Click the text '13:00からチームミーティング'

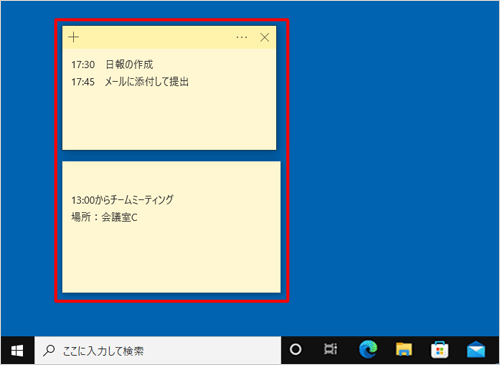(x=122, y=200)
